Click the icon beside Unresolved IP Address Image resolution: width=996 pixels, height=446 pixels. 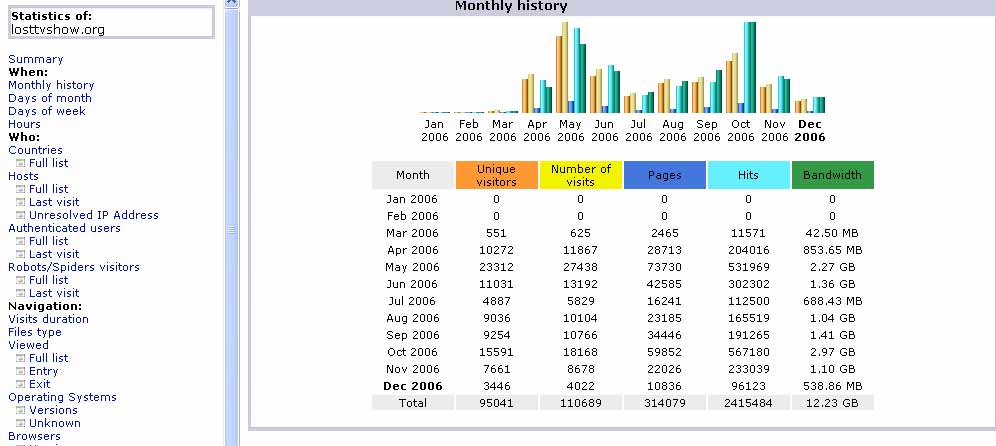(20, 215)
